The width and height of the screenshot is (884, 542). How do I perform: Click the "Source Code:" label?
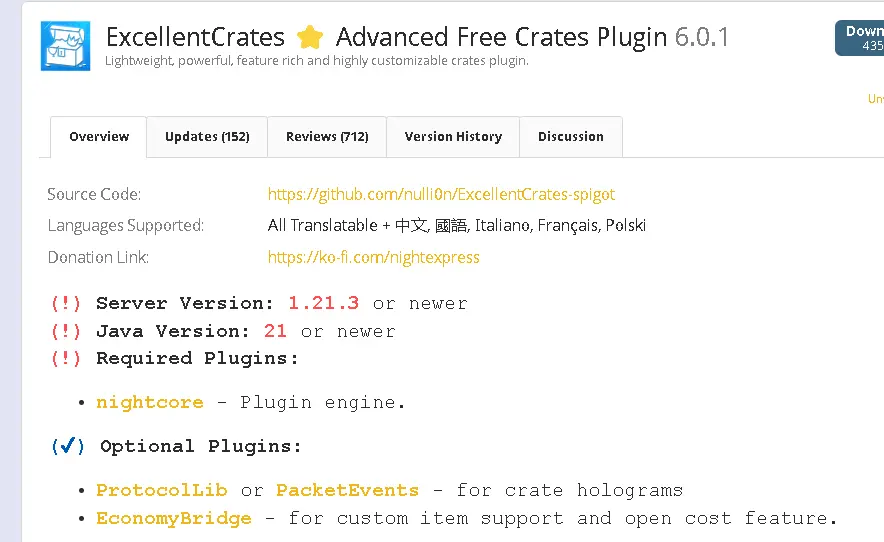[x=94, y=195]
